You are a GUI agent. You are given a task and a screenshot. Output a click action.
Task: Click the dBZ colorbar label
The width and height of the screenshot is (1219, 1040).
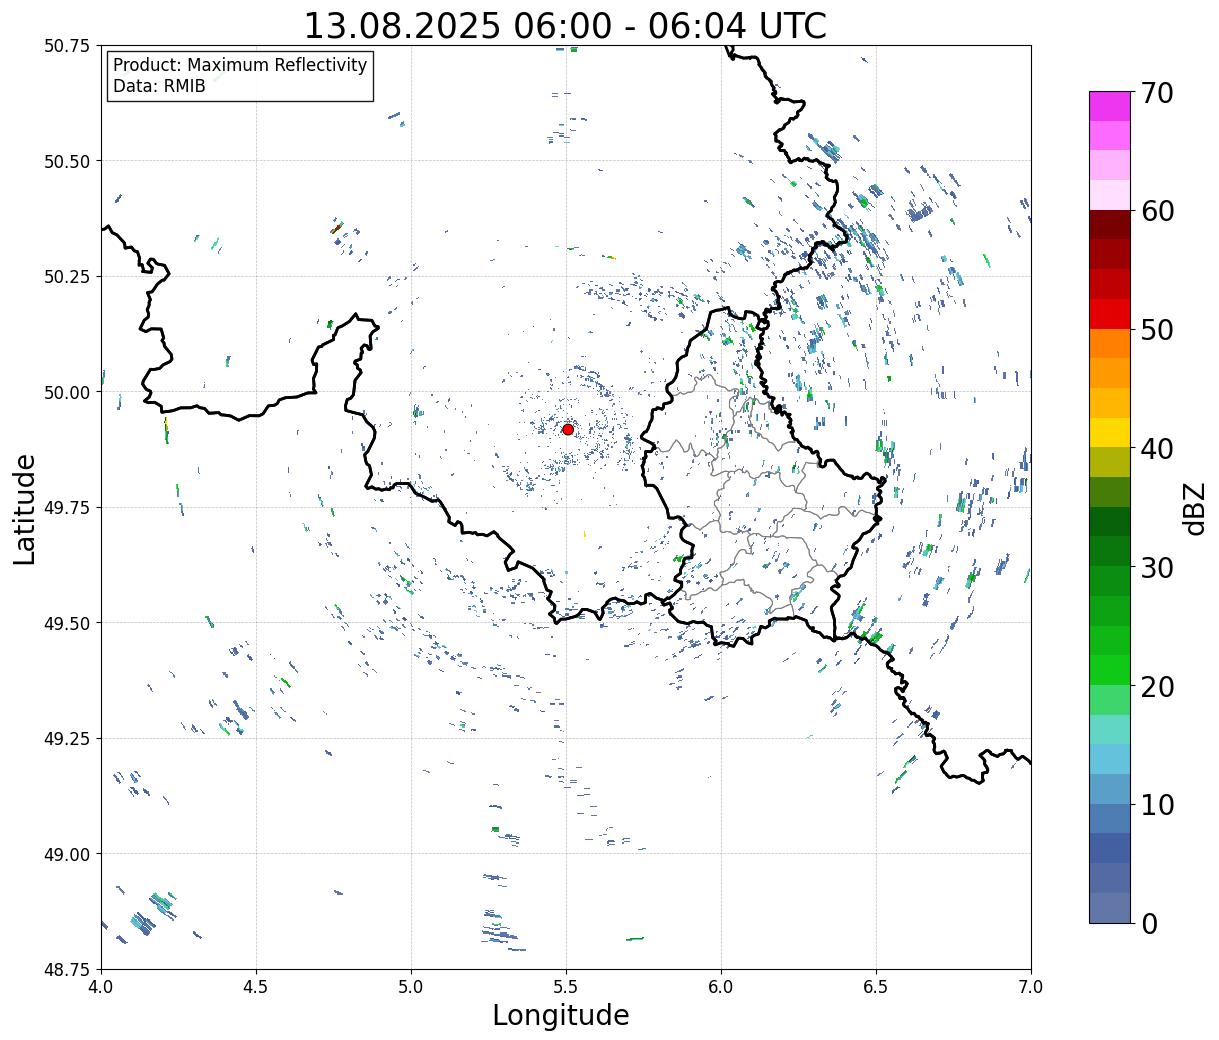point(1195,508)
